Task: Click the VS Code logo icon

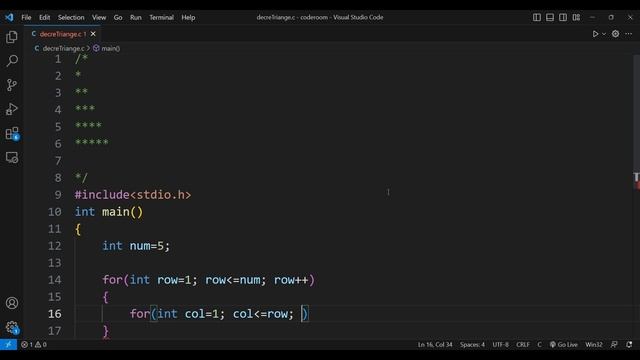Action: click(x=9, y=17)
